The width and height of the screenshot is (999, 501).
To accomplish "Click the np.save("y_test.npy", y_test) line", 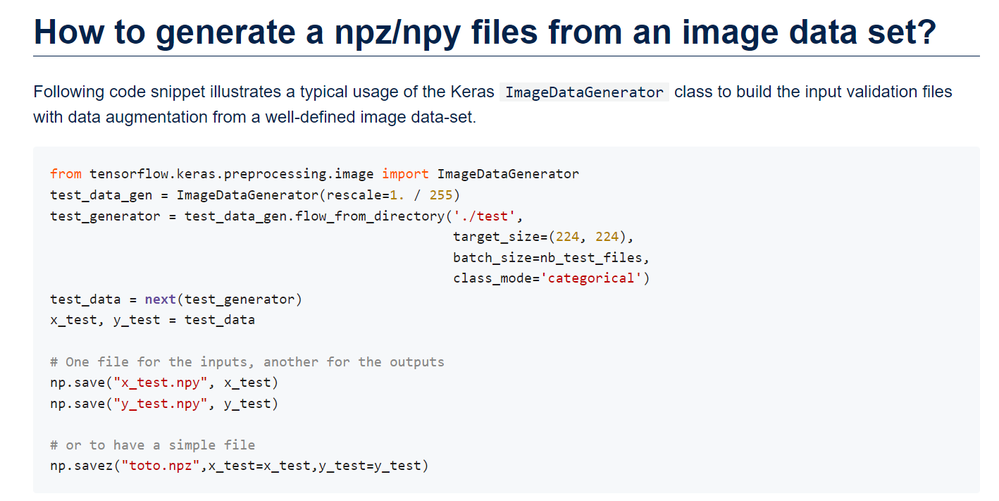I will pyautogui.click(x=164, y=403).
